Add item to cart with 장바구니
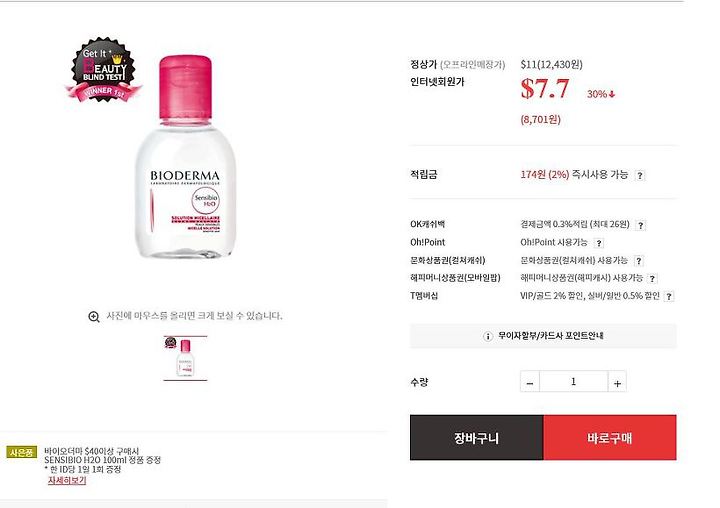 pyautogui.click(x=477, y=438)
